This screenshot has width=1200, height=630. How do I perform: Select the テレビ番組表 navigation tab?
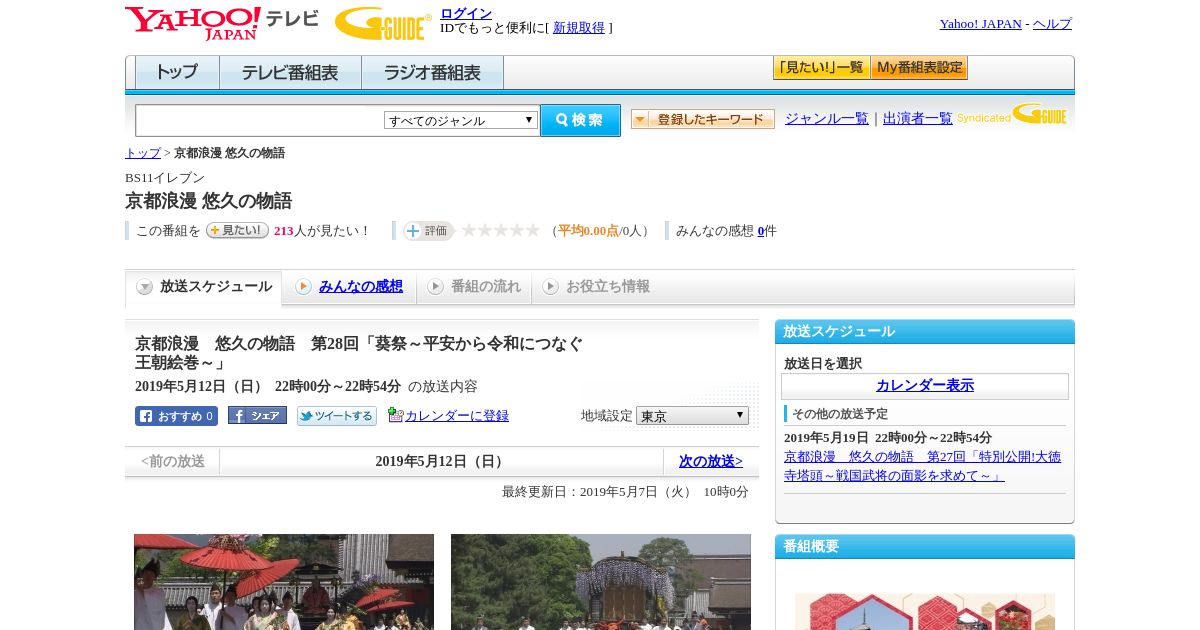point(290,73)
